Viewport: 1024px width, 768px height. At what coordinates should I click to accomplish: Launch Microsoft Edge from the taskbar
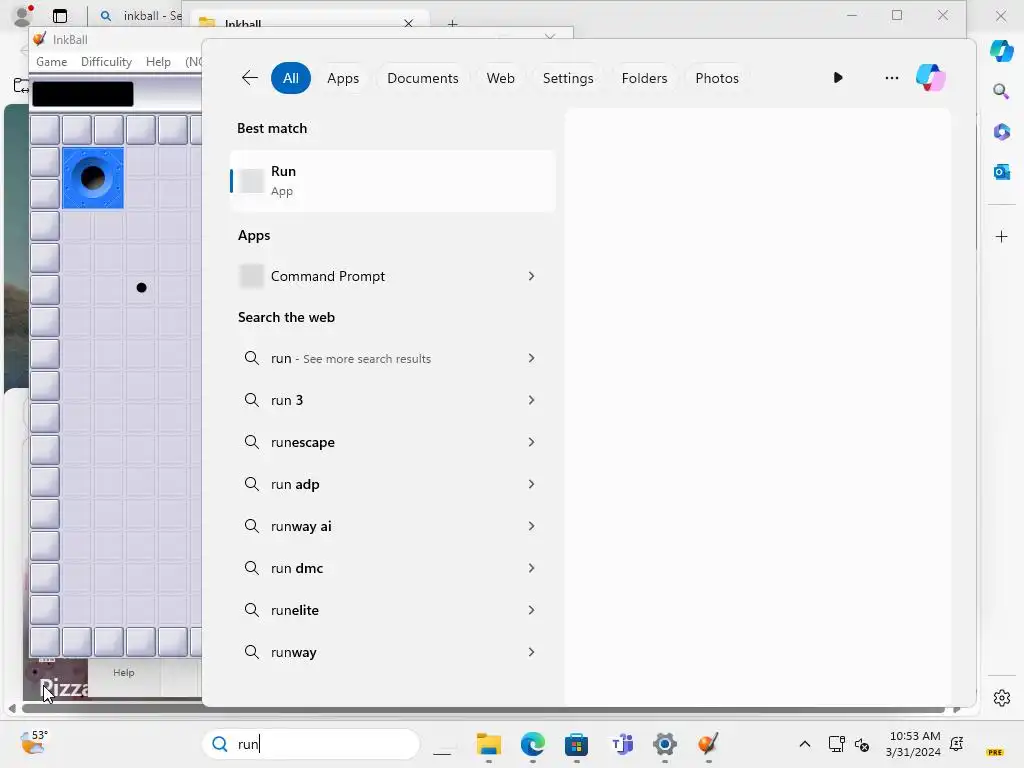pyautogui.click(x=533, y=744)
